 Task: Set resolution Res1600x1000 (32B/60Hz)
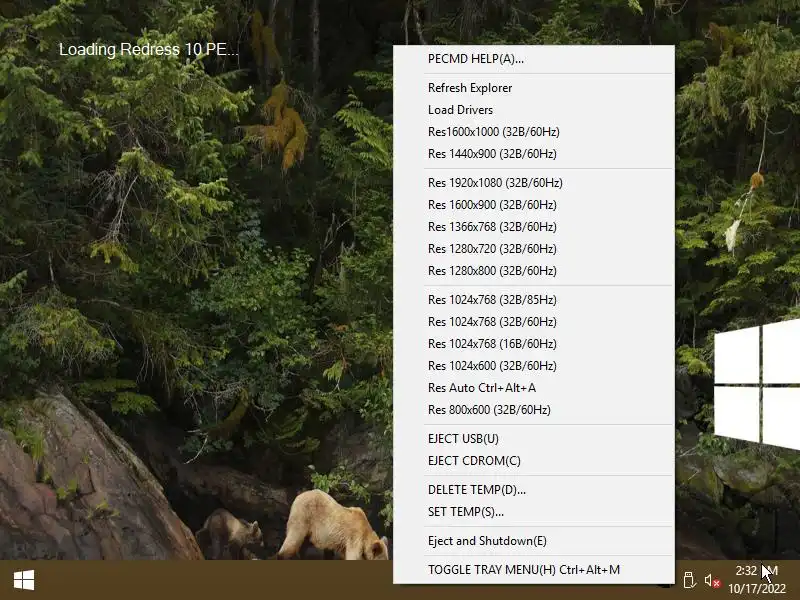pos(534,132)
